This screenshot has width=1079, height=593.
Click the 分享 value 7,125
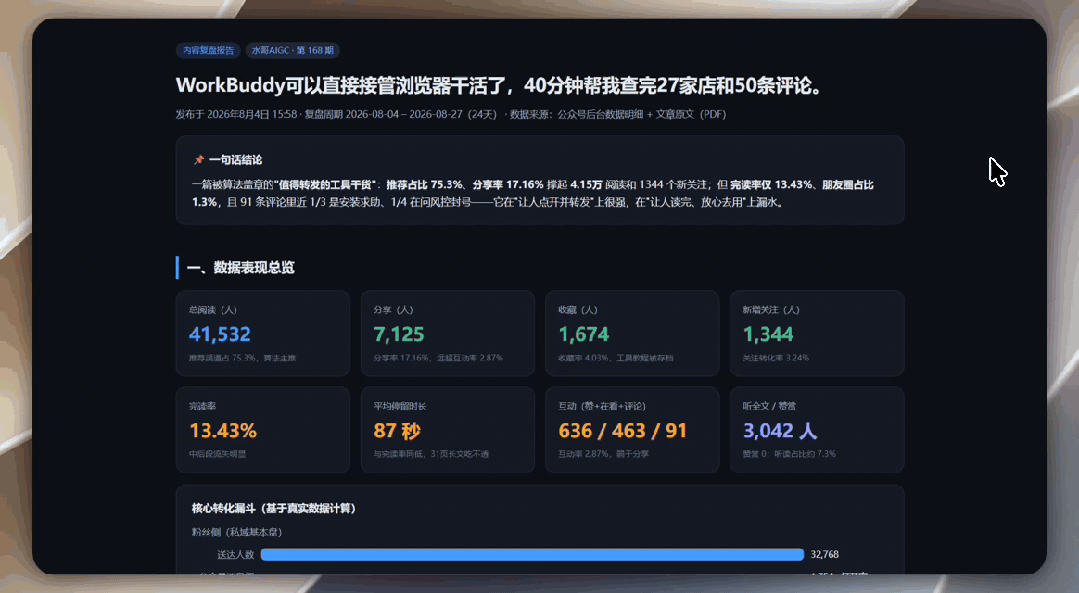[399, 334]
